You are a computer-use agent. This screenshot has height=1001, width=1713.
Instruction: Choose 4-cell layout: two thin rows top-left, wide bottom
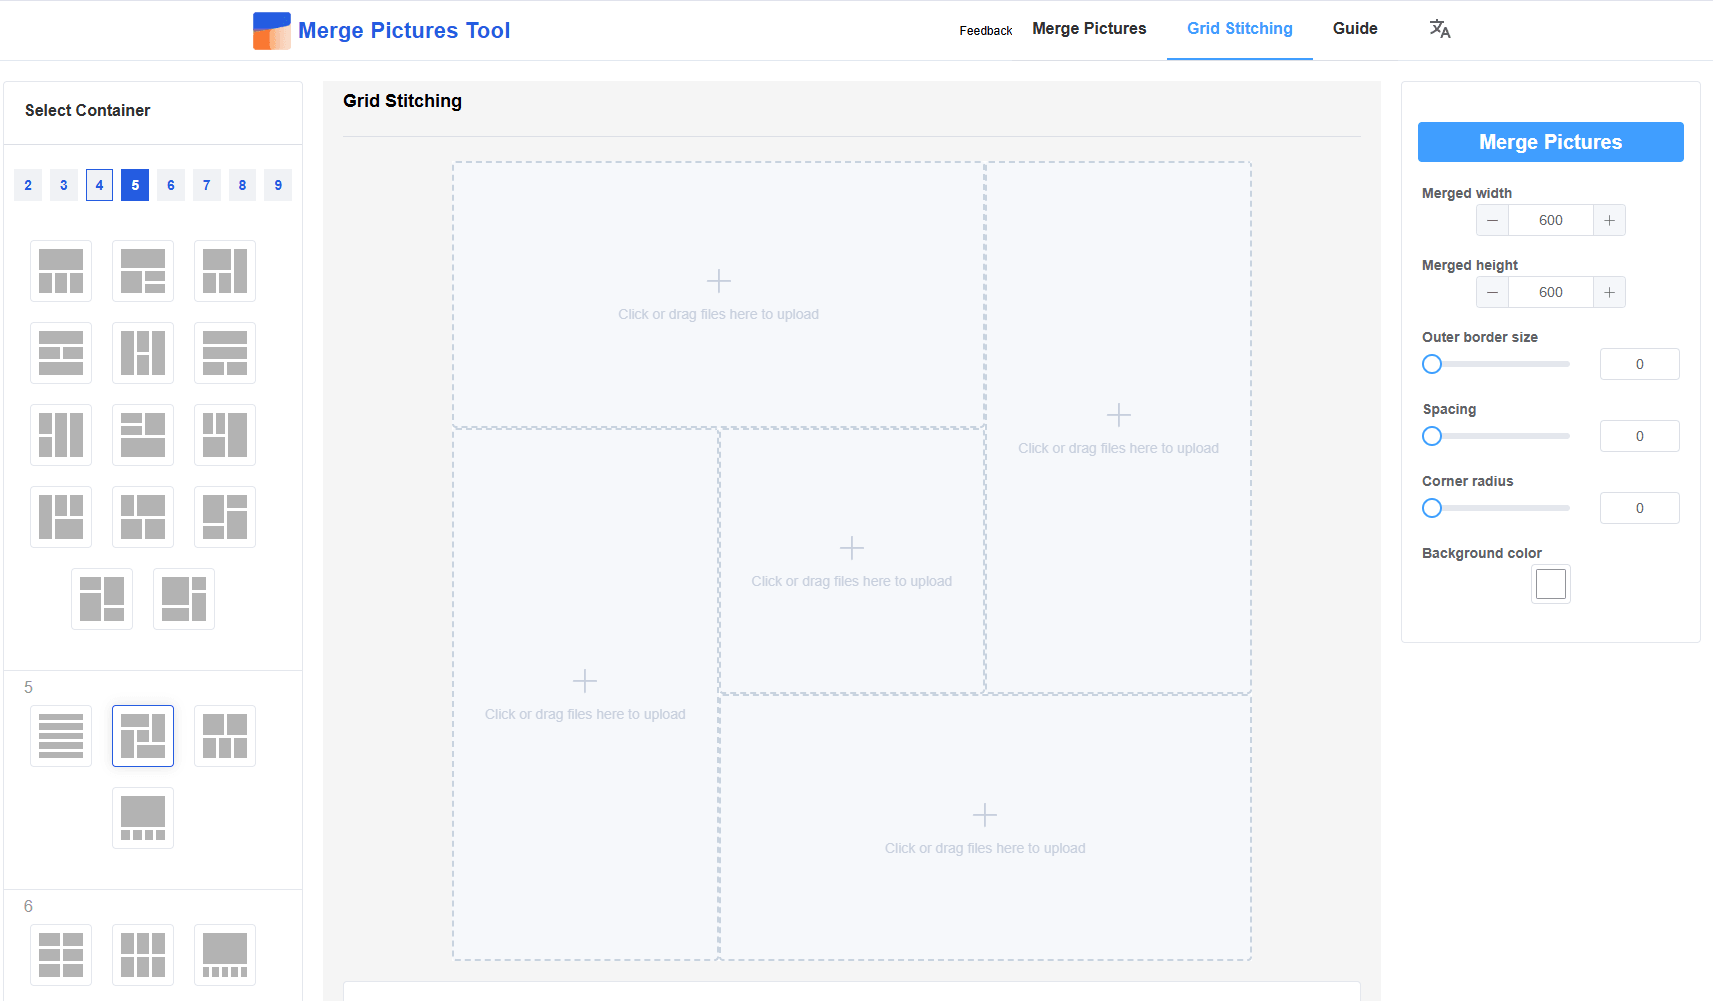[143, 435]
